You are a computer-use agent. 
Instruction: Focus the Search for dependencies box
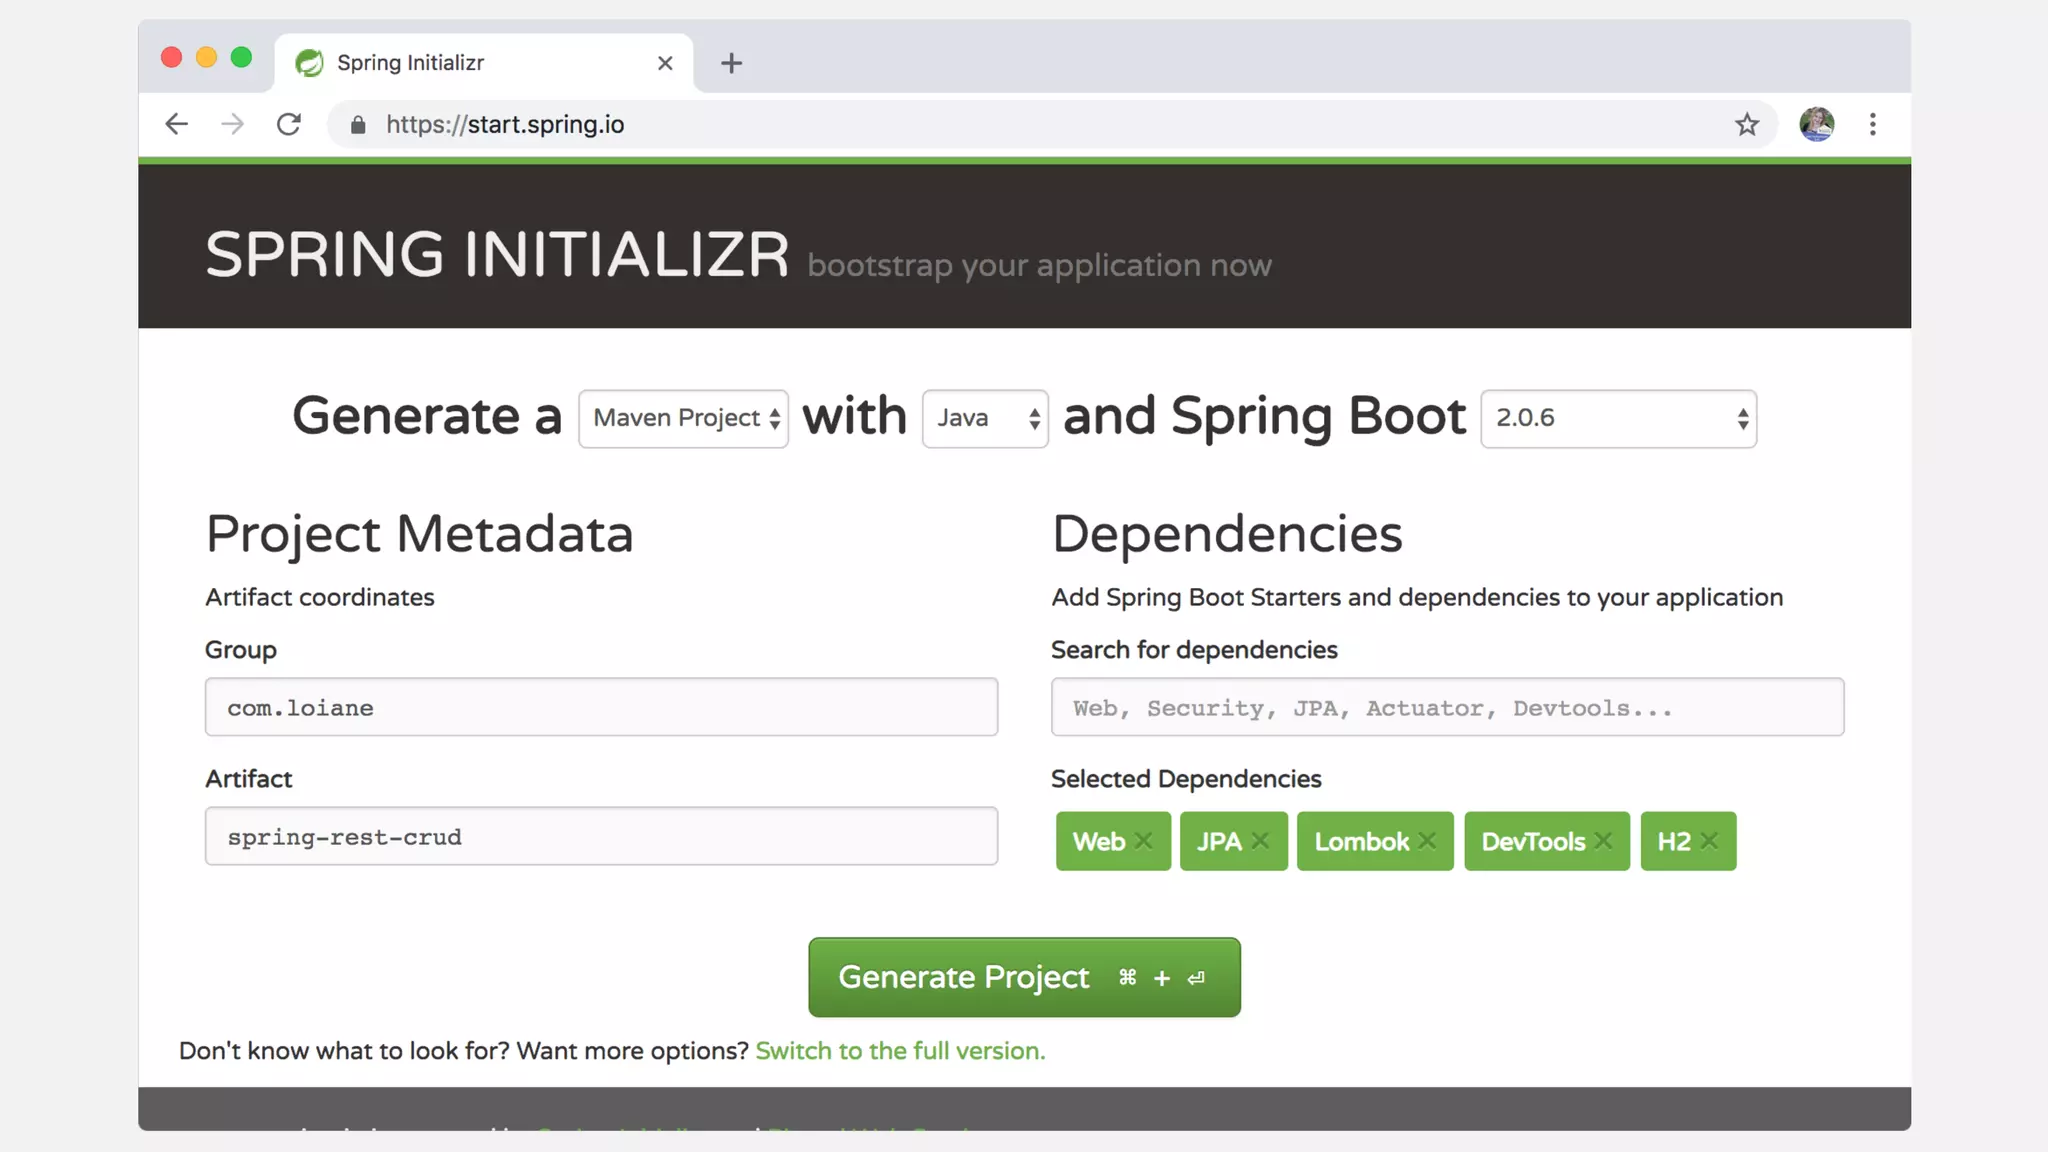1447,707
